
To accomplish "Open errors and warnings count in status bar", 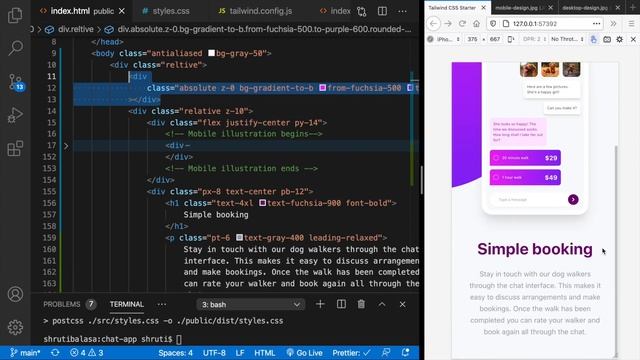I will point(86,353).
